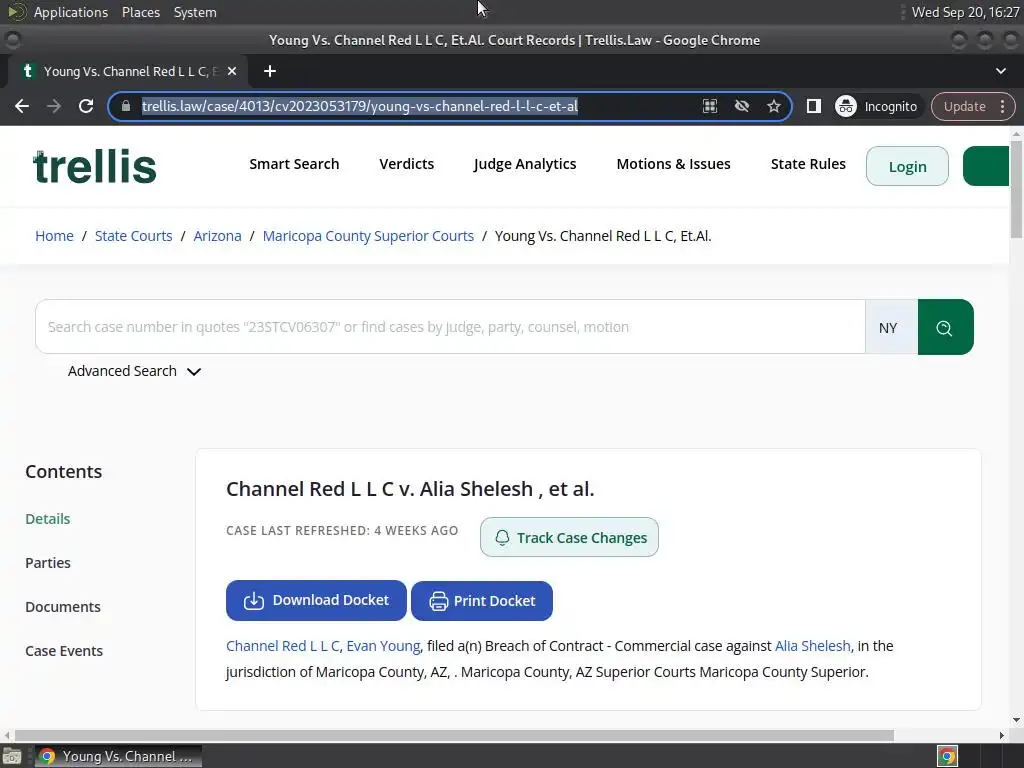Click the bell icon in Track Case Changes
Image resolution: width=1024 pixels, height=768 pixels.
[x=502, y=537]
